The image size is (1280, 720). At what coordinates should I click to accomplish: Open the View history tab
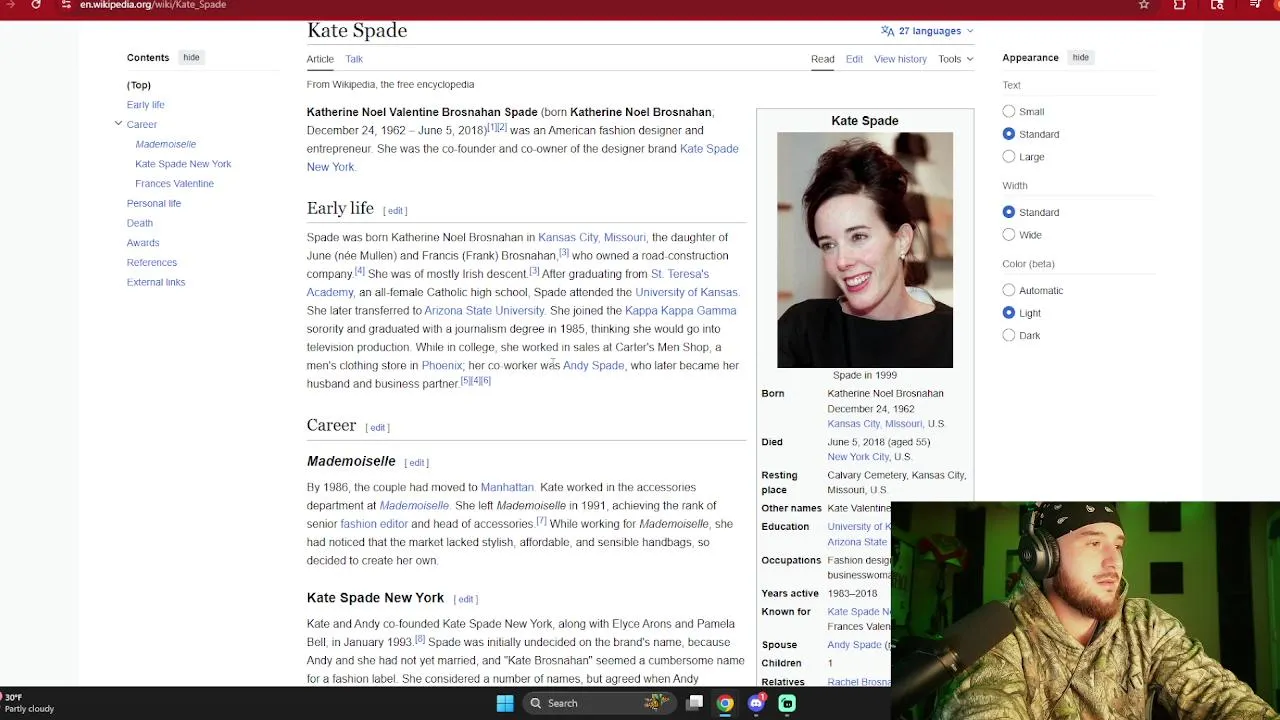point(900,59)
